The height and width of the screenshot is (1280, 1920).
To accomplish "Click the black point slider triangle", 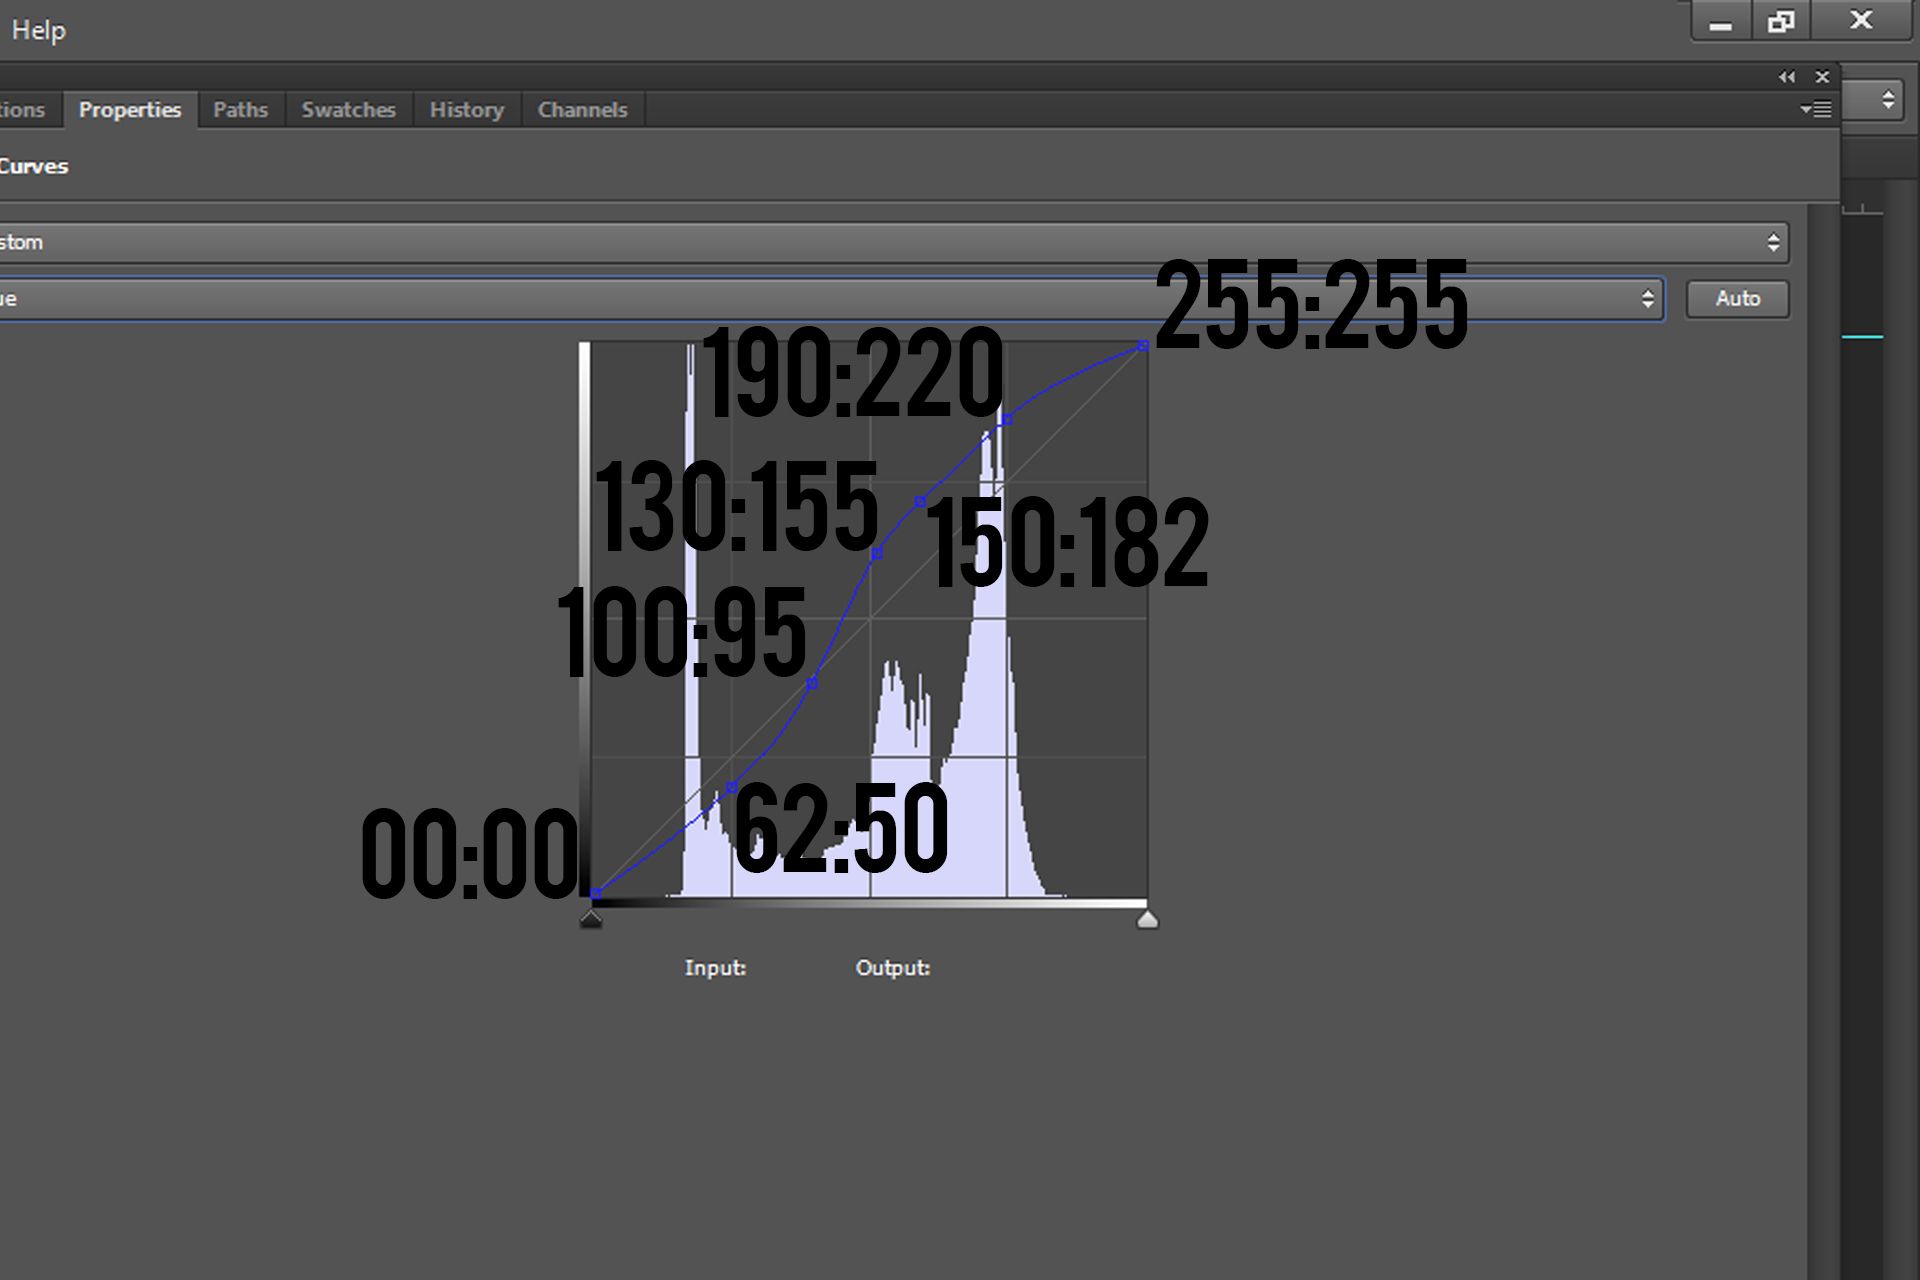I will click(x=591, y=919).
